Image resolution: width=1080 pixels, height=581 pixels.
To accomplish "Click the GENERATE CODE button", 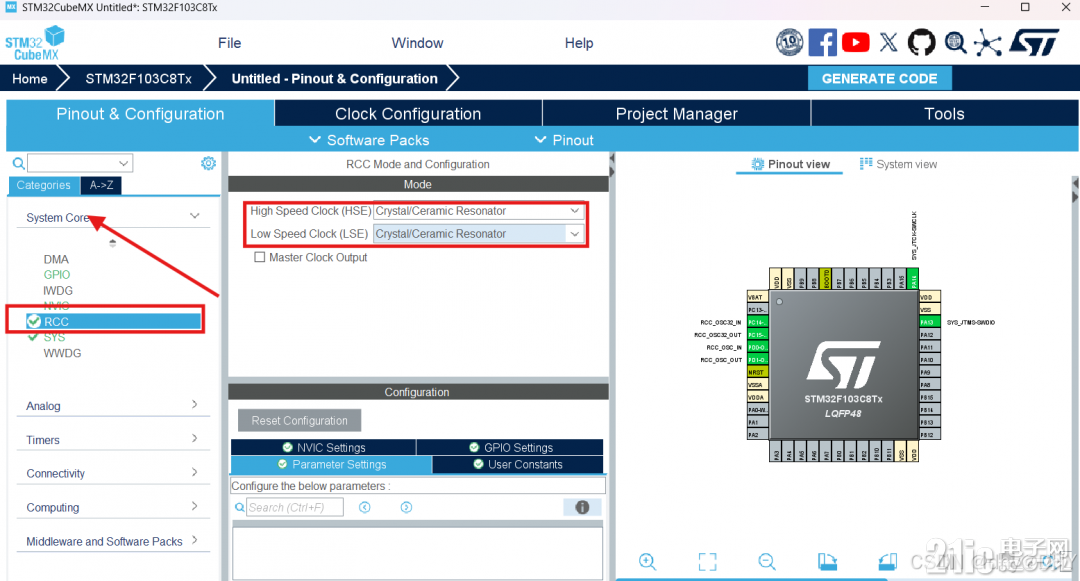I will [880, 78].
